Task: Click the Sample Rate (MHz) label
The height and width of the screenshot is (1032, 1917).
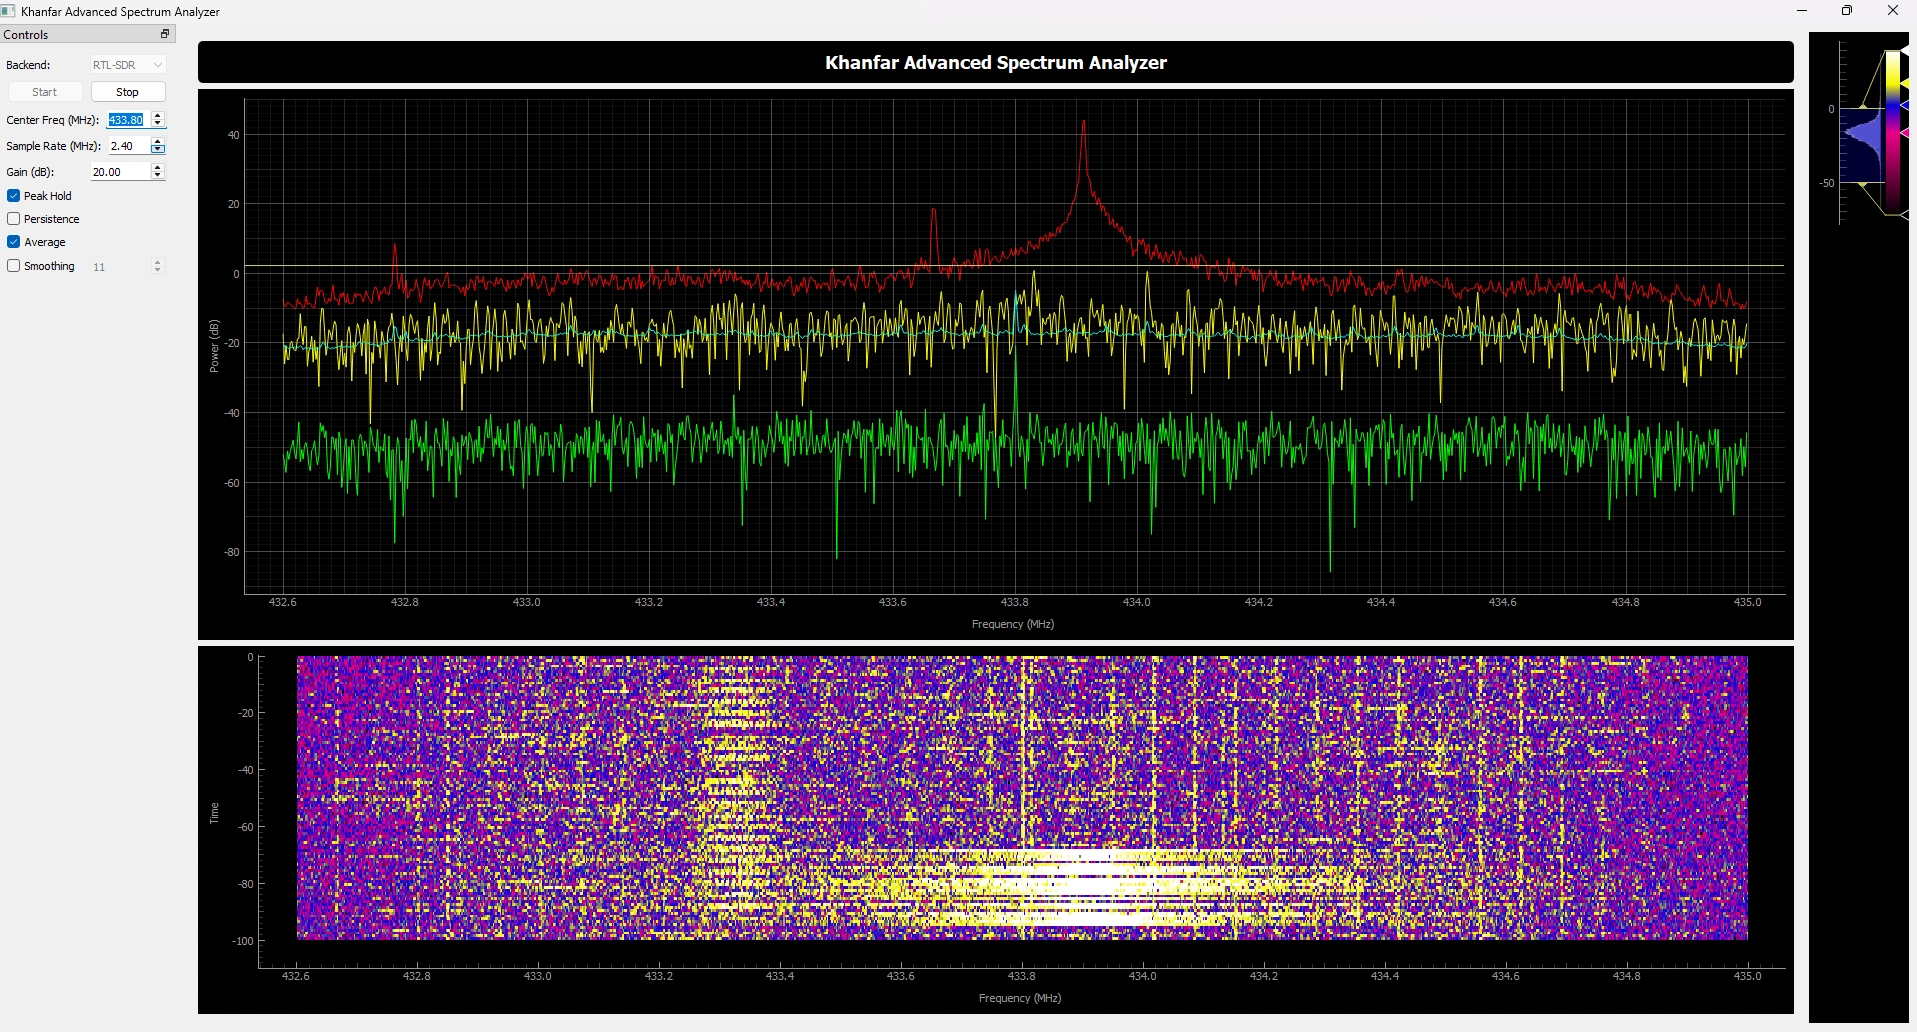Action: (54, 146)
